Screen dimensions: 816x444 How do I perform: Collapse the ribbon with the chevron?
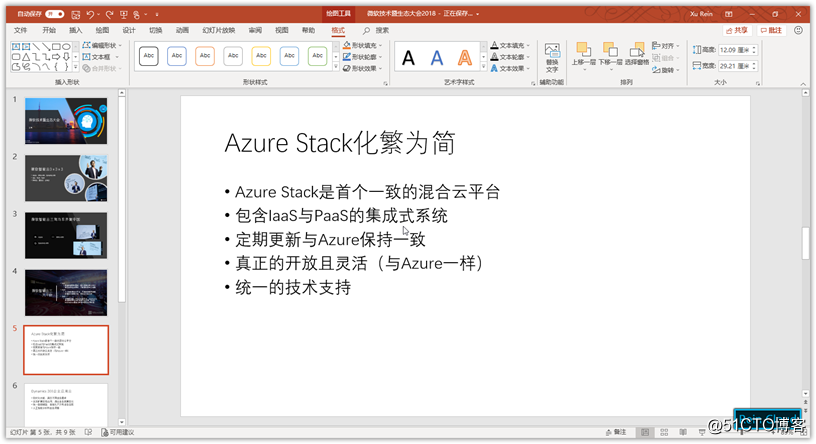tap(803, 83)
